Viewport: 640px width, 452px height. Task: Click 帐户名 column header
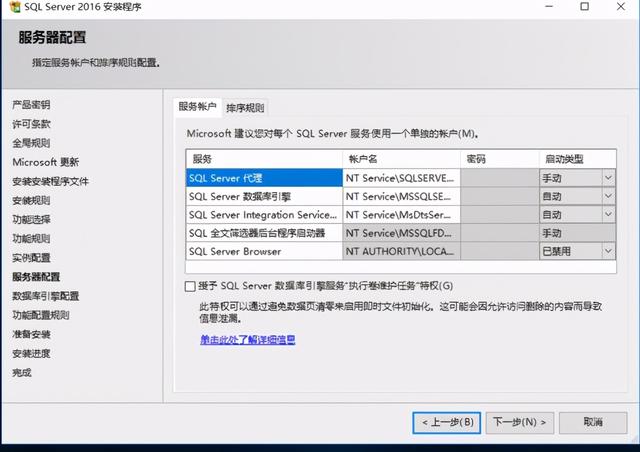click(401, 159)
